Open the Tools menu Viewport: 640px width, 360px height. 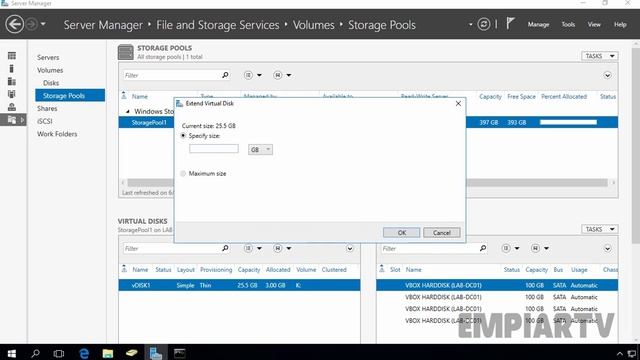[568, 24]
